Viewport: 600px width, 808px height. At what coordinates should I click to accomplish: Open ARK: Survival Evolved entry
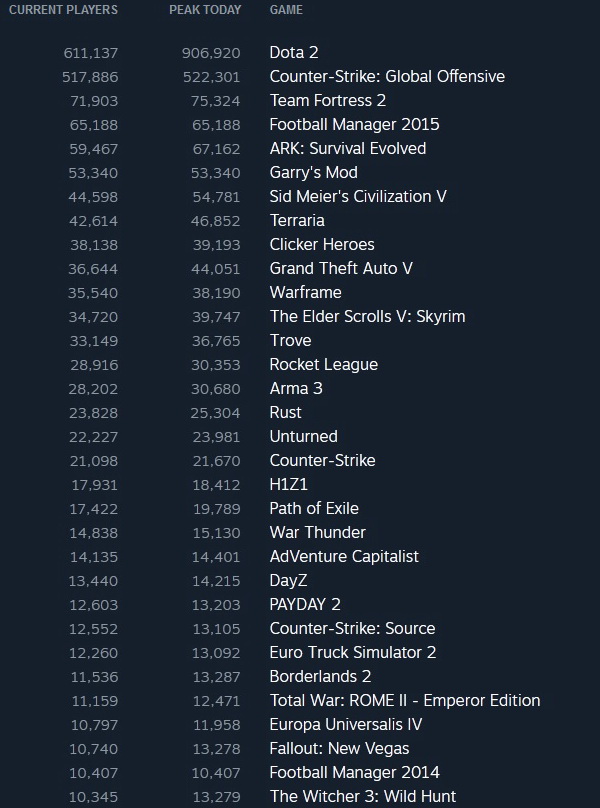(347, 148)
